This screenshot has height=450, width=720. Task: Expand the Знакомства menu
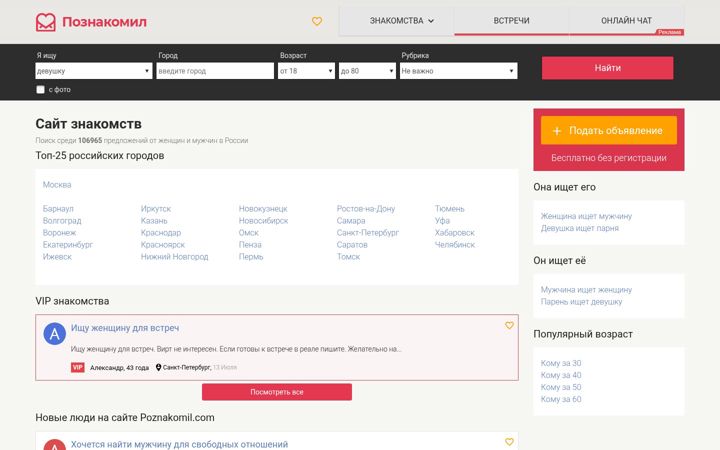click(396, 21)
